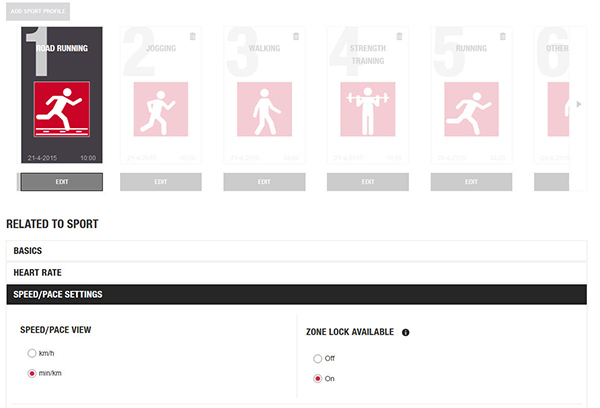Click trash icon on Walking profile
The height and width of the screenshot is (408, 600).
click(295, 37)
